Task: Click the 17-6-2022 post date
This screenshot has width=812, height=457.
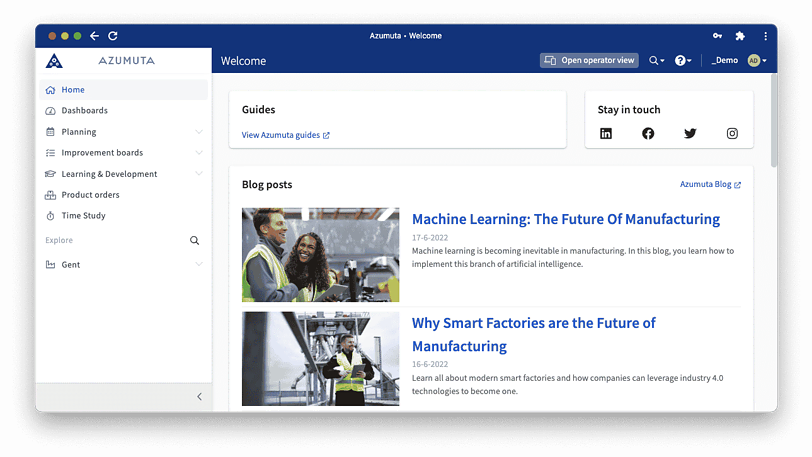Action: (430, 238)
